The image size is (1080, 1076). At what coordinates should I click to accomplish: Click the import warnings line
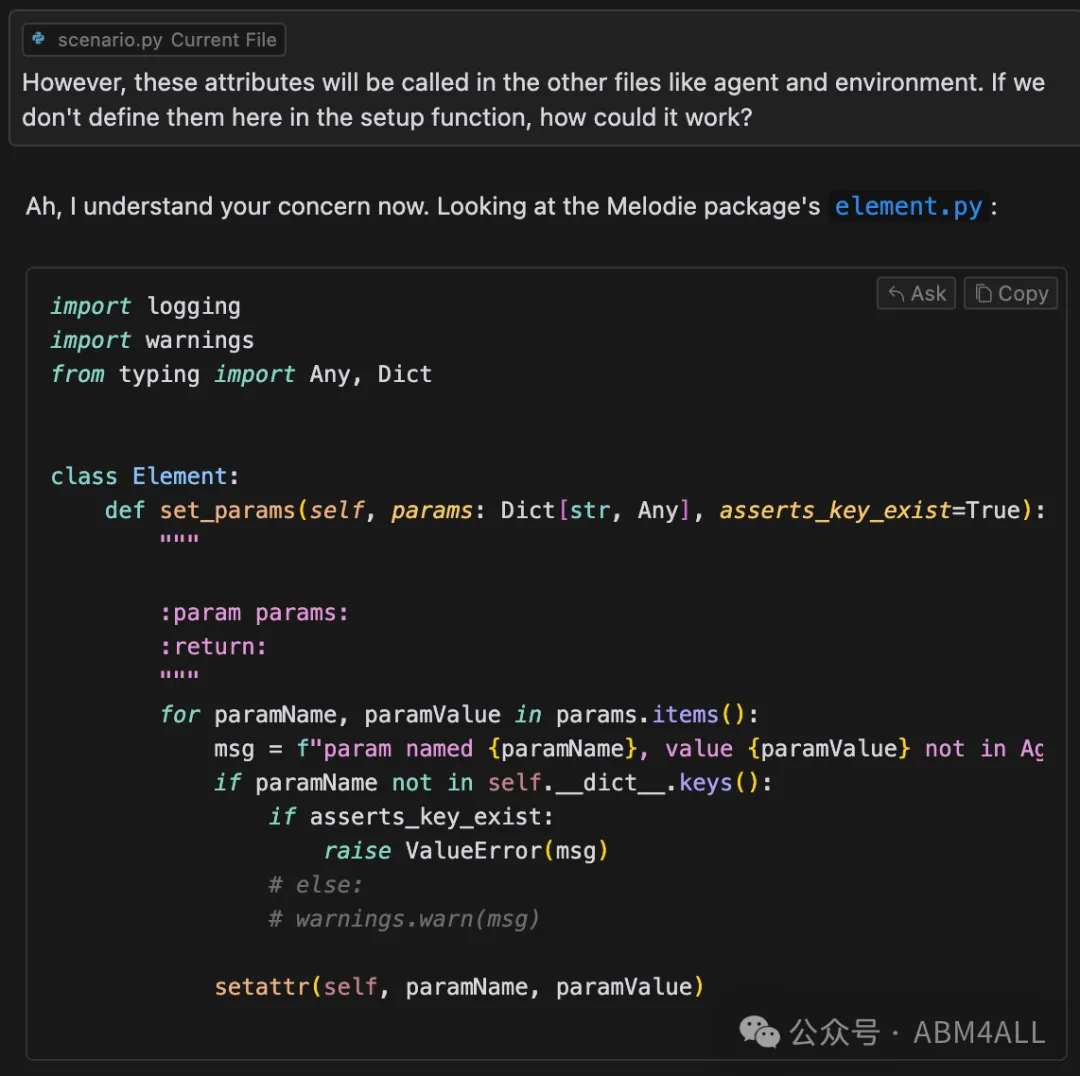pyautogui.click(x=152, y=340)
